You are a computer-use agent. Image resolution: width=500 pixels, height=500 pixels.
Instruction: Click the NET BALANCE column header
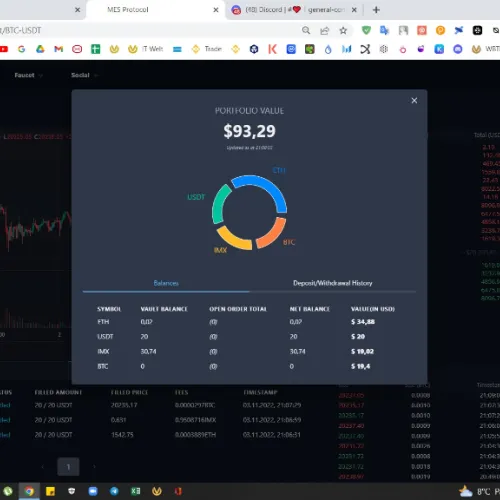coord(310,309)
